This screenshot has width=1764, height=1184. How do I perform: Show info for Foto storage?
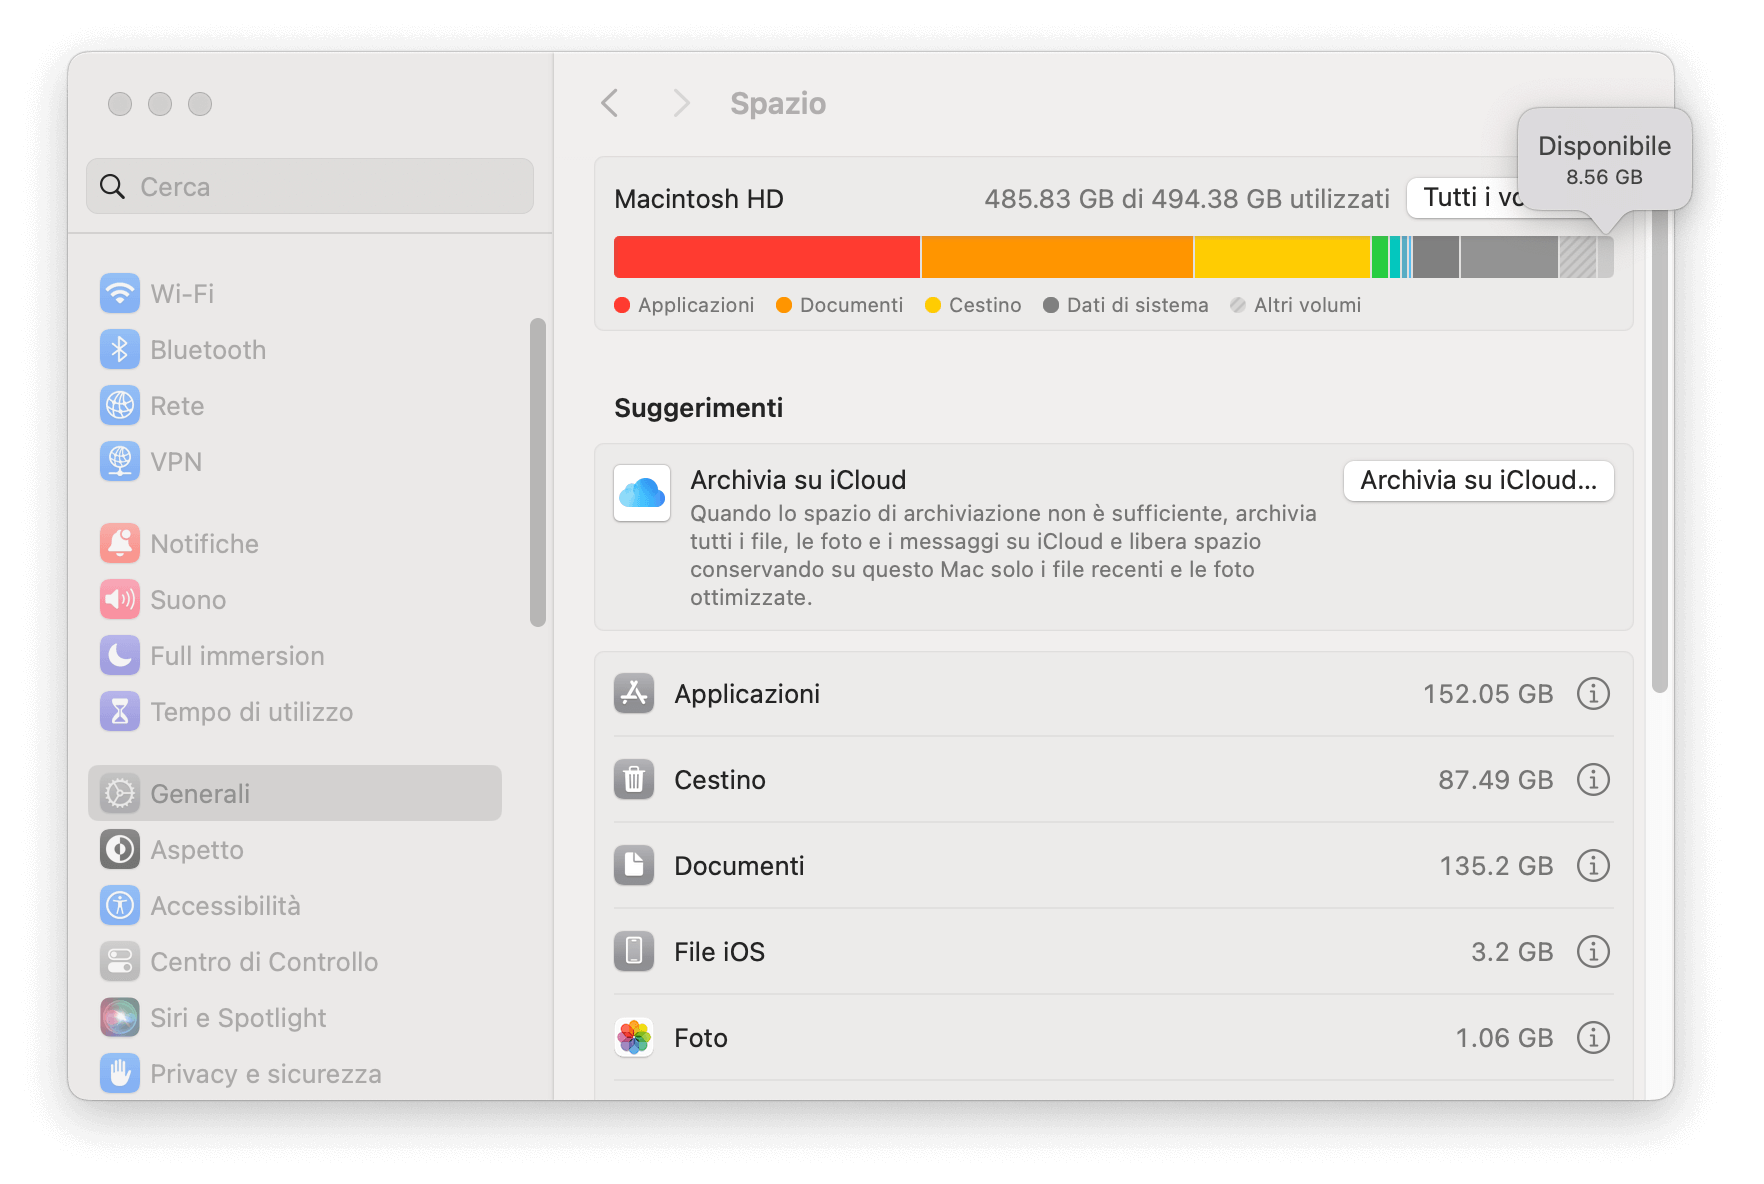tap(1593, 1037)
